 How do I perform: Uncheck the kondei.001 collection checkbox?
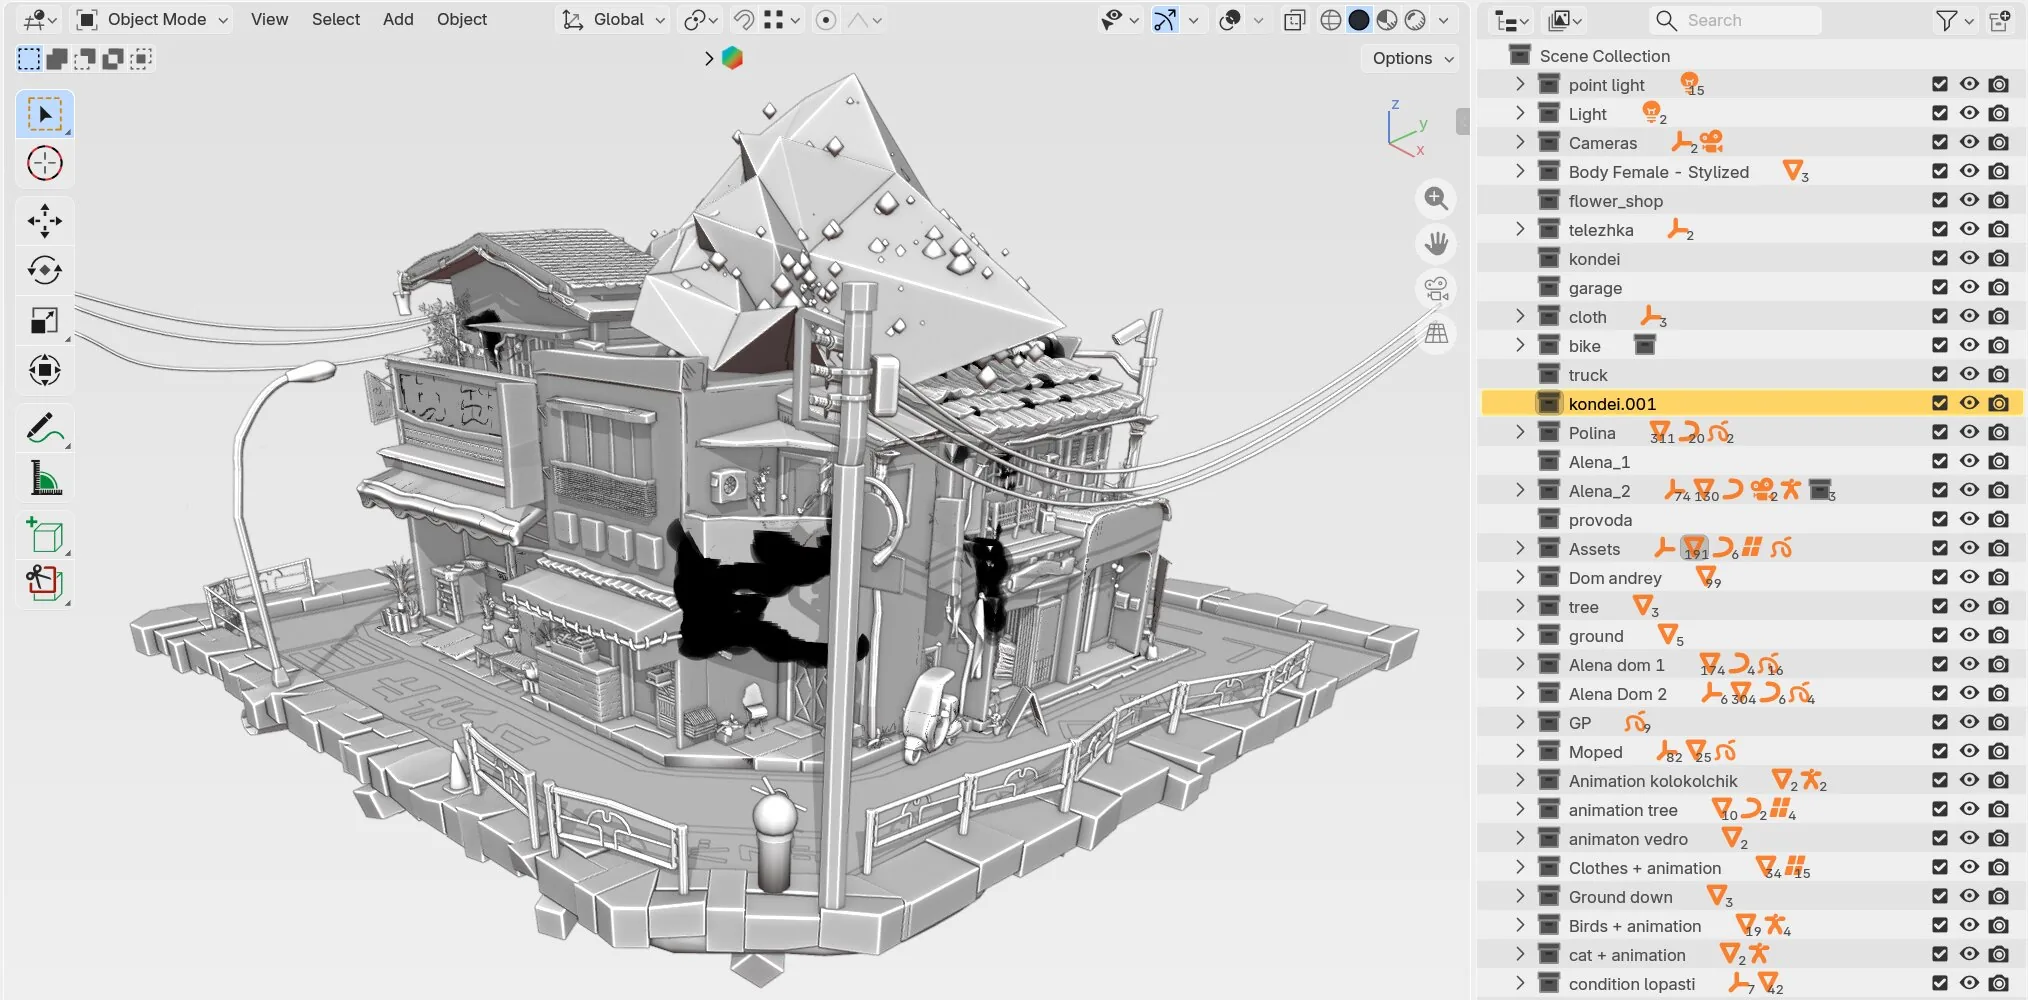tap(1940, 403)
